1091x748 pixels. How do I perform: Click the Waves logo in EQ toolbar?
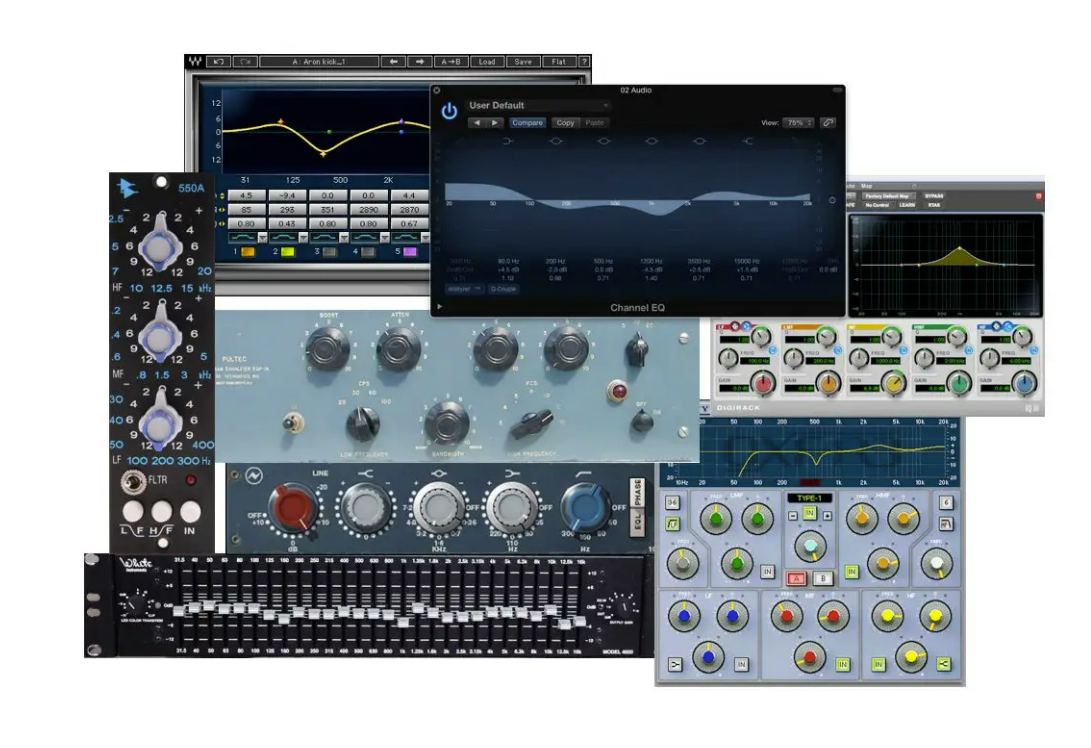coord(196,62)
